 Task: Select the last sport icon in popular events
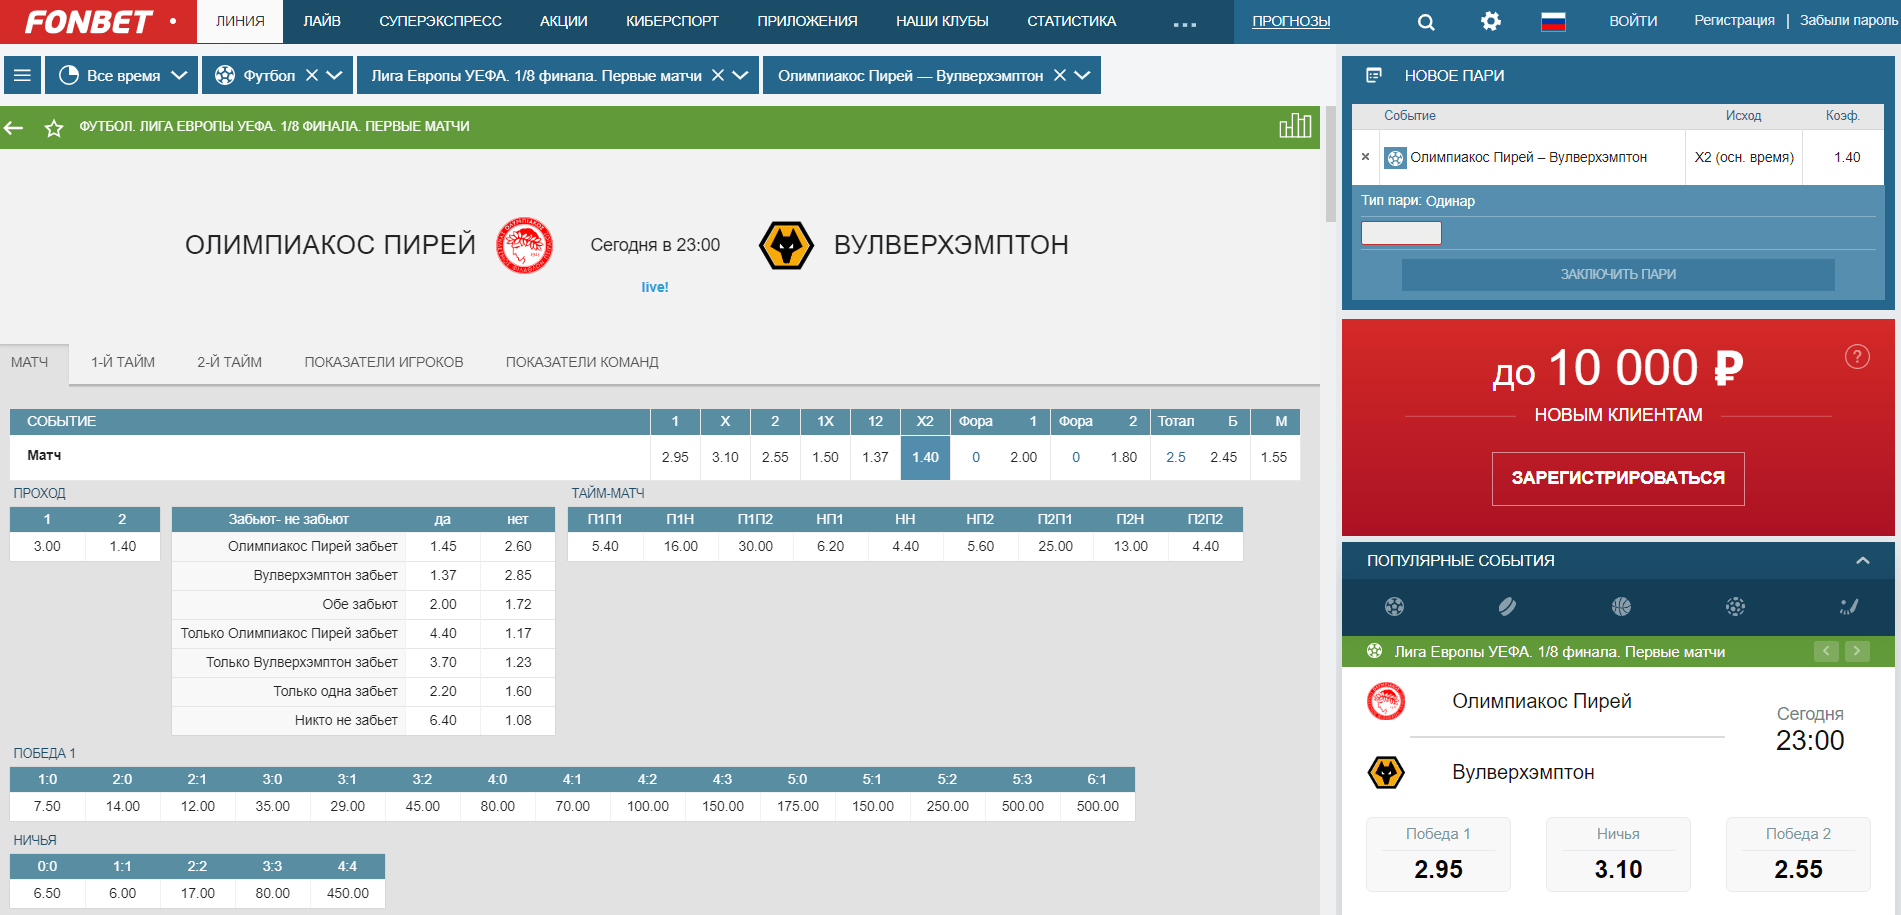[x=1849, y=606]
